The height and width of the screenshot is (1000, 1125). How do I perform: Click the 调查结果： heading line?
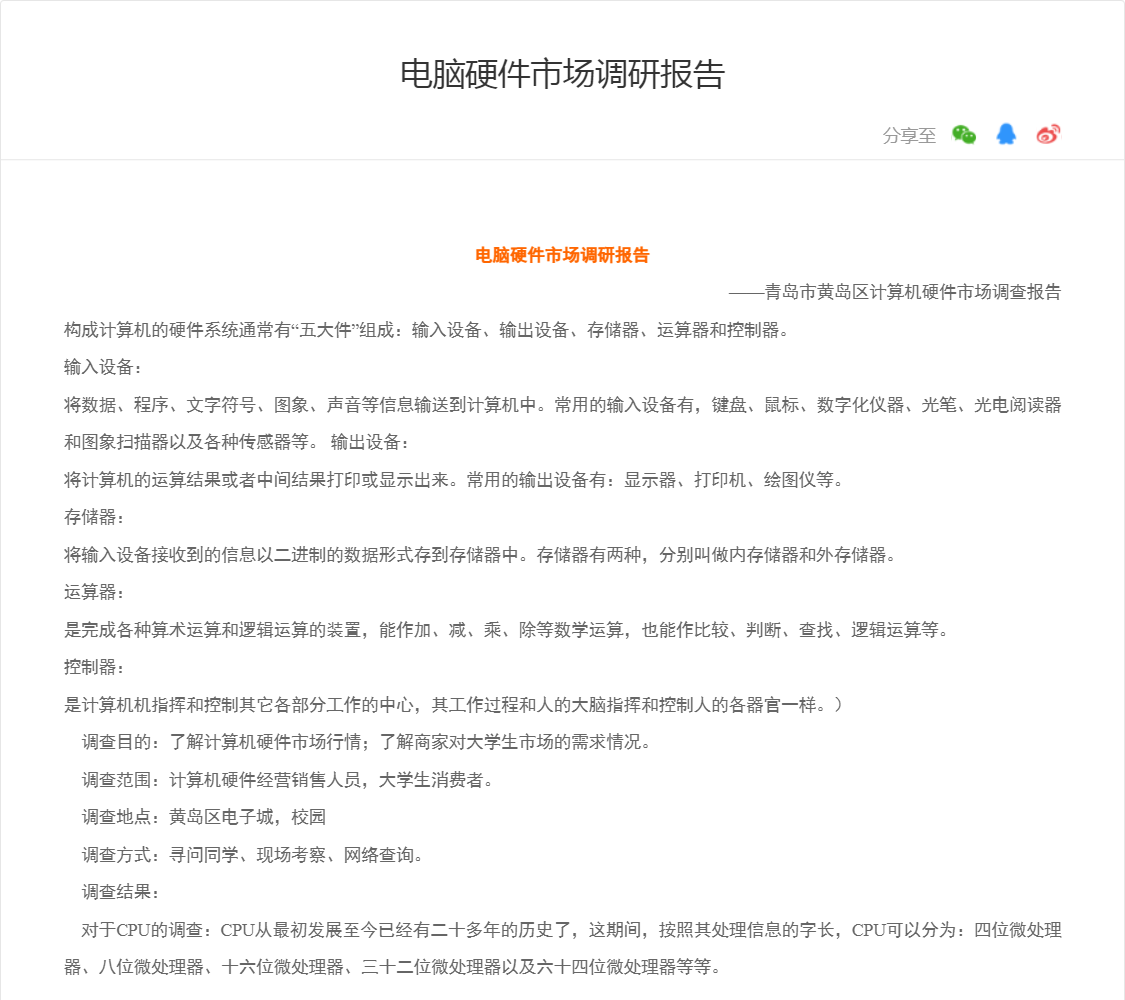point(121,893)
